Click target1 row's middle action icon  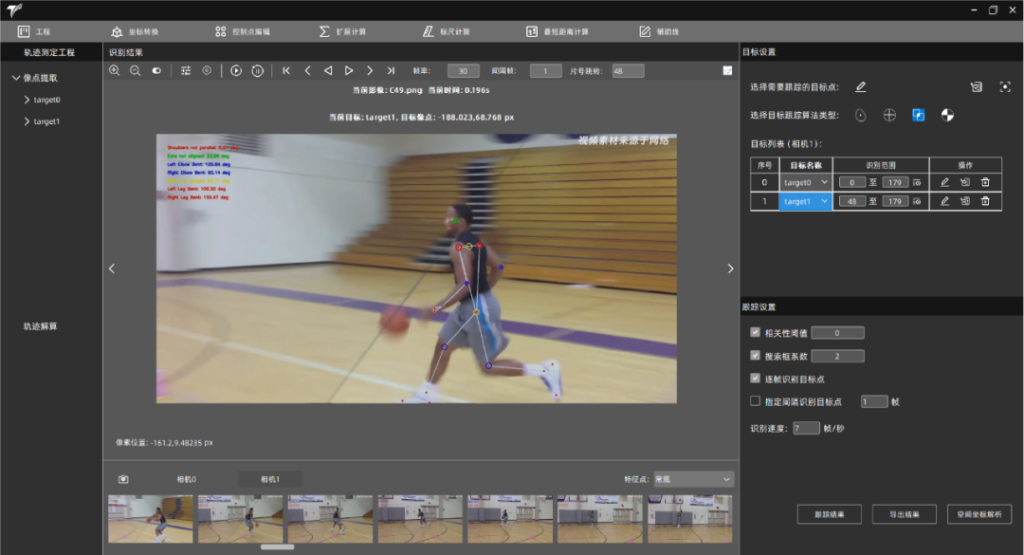pyautogui.click(x=965, y=201)
